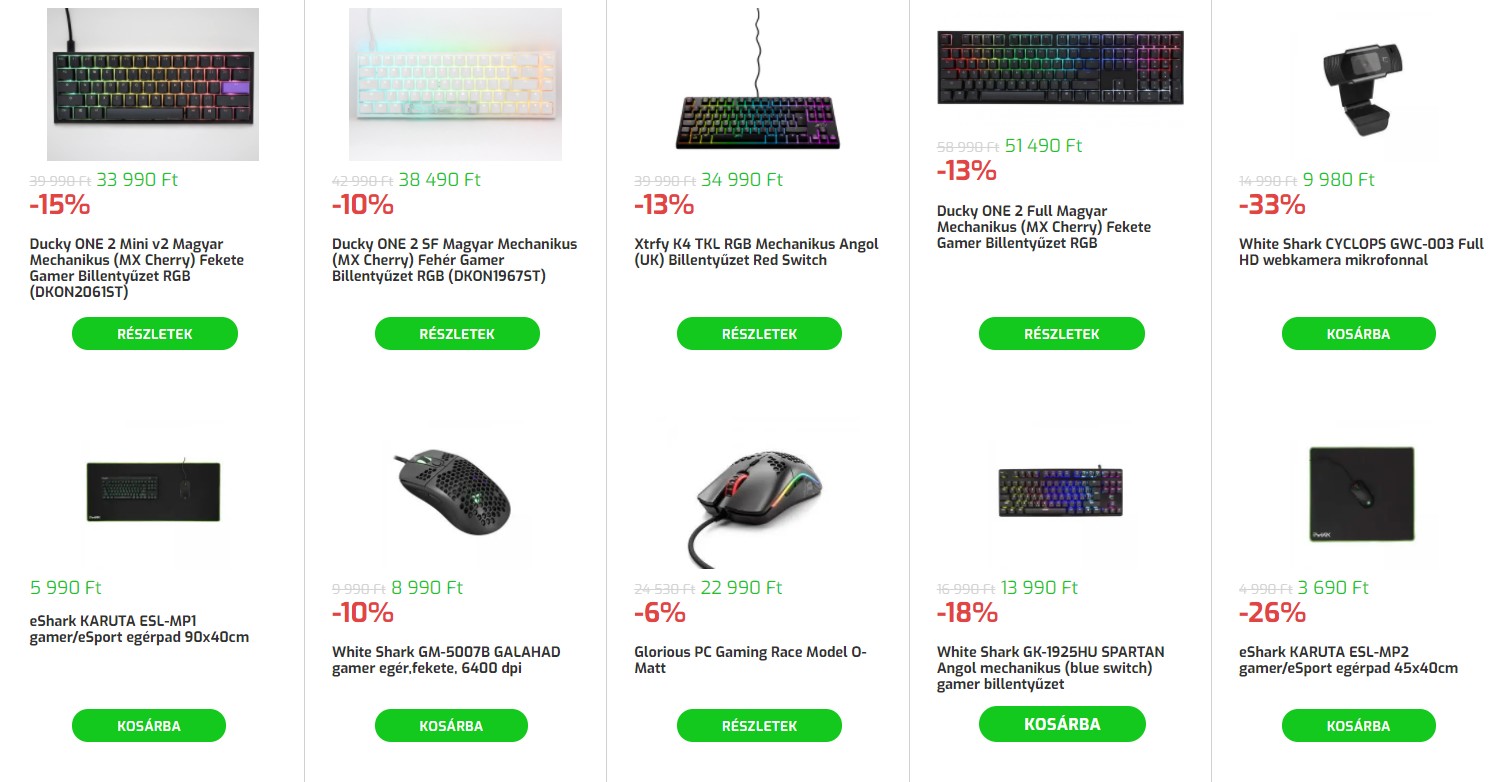Add the CYCLOPS GWC-003 webcam to cart
The width and height of the screenshot is (1509, 782).
pos(1358,334)
